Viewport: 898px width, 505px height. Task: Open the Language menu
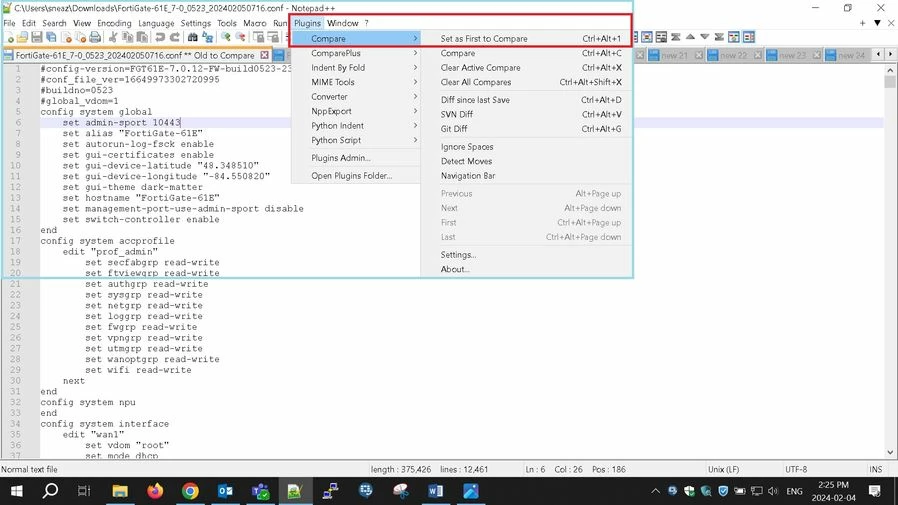[156, 23]
